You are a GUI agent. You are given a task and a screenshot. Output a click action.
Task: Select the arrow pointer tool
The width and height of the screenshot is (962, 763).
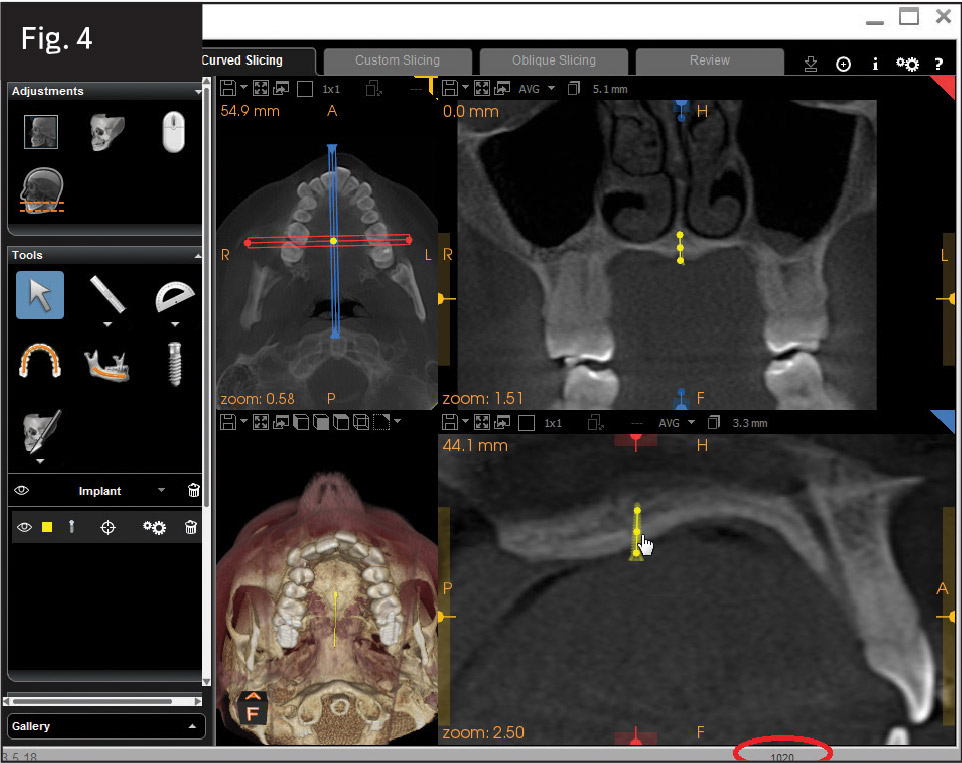(40, 295)
